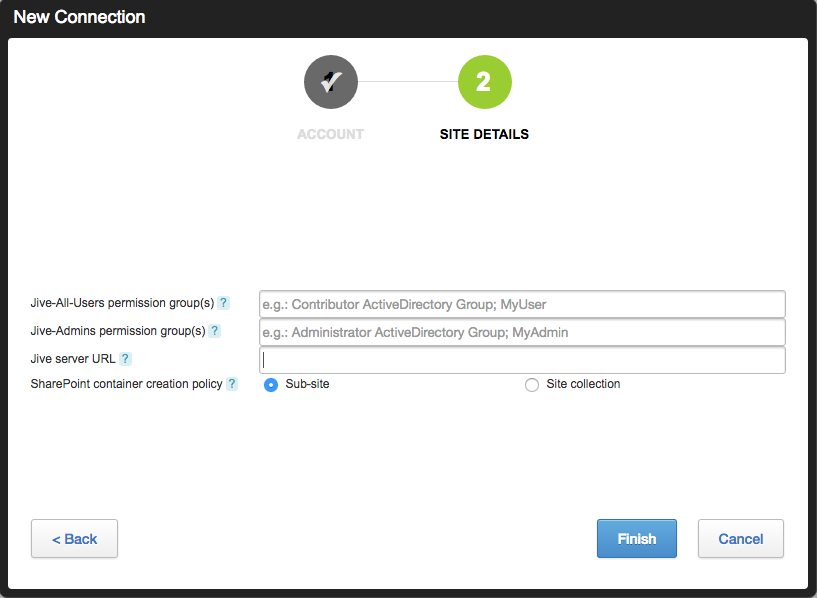Cancel the New Connection dialog
Viewport: 817px width, 598px height.
click(741, 539)
